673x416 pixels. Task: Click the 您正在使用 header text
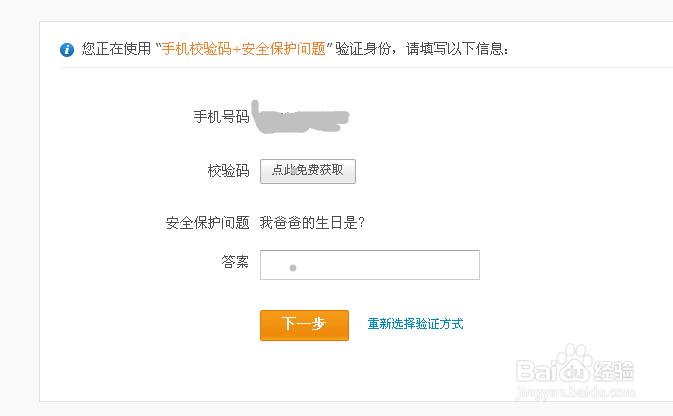pyautogui.click(x=116, y=49)
